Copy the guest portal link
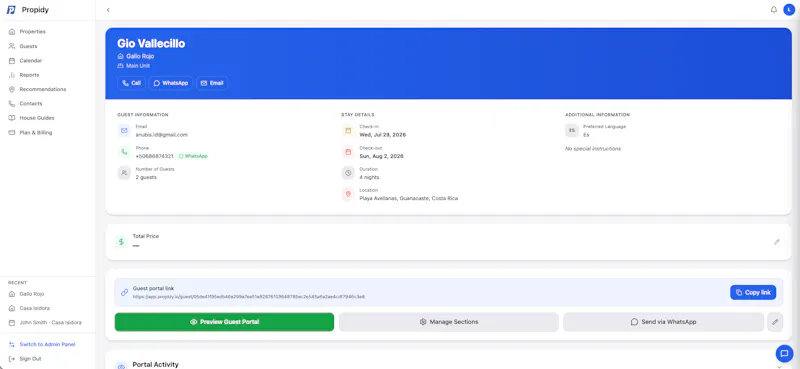800x369 pixels. click(753, 292)
